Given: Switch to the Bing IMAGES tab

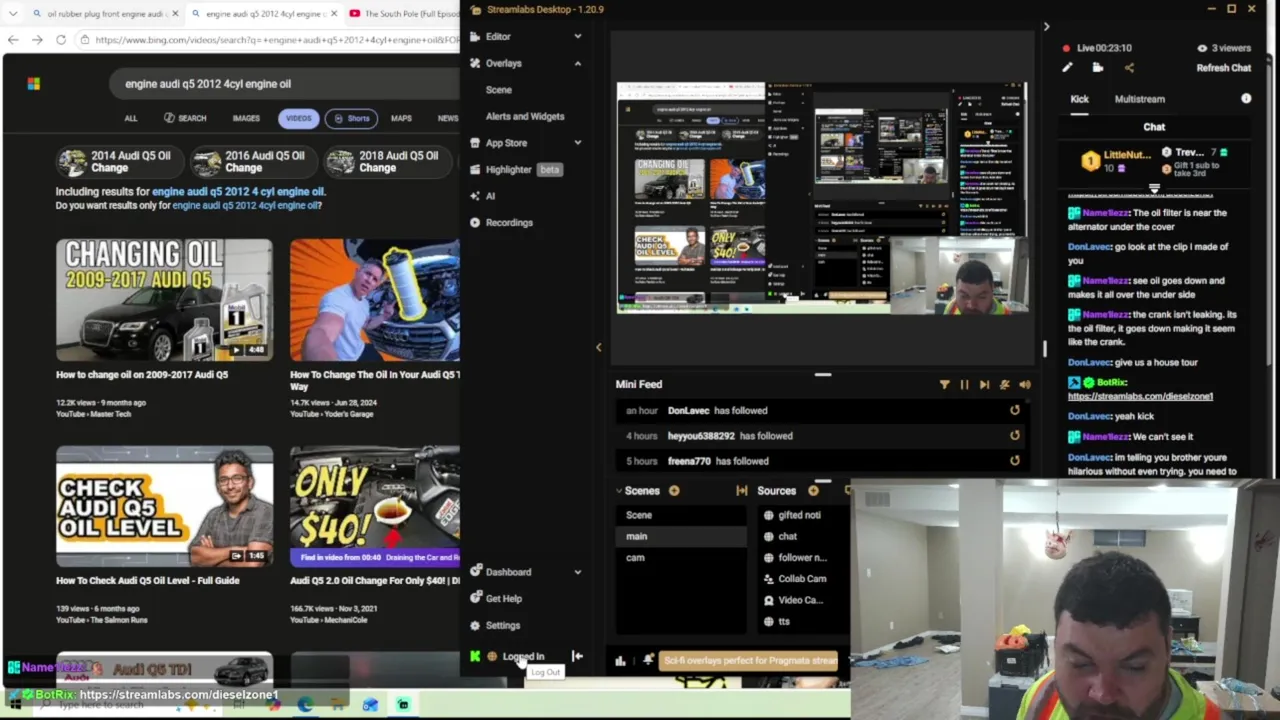Looking at the screenshot, I should [246, 118].
